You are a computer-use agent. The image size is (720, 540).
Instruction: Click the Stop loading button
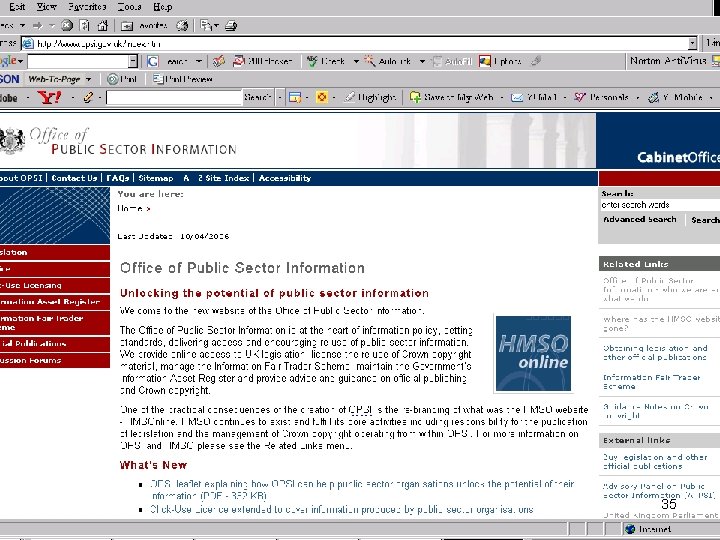(67, 26)
